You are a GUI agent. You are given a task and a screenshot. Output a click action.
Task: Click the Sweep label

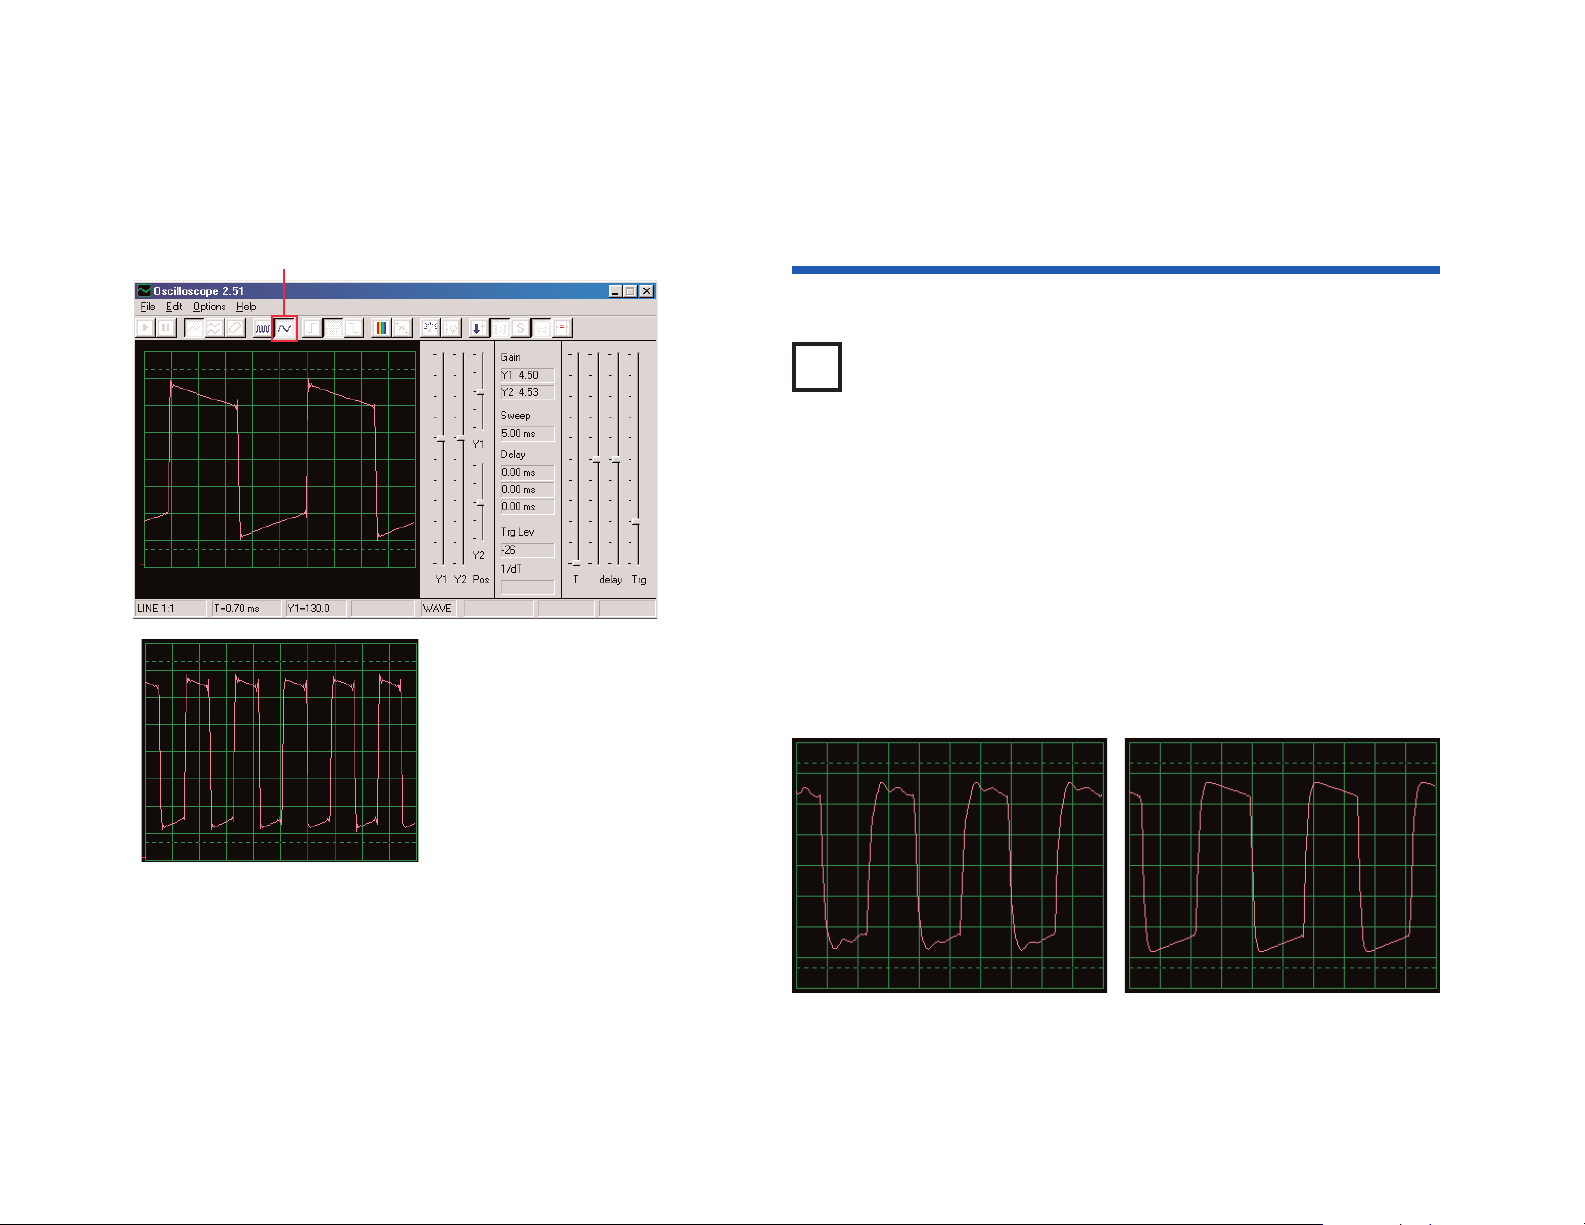515,415
